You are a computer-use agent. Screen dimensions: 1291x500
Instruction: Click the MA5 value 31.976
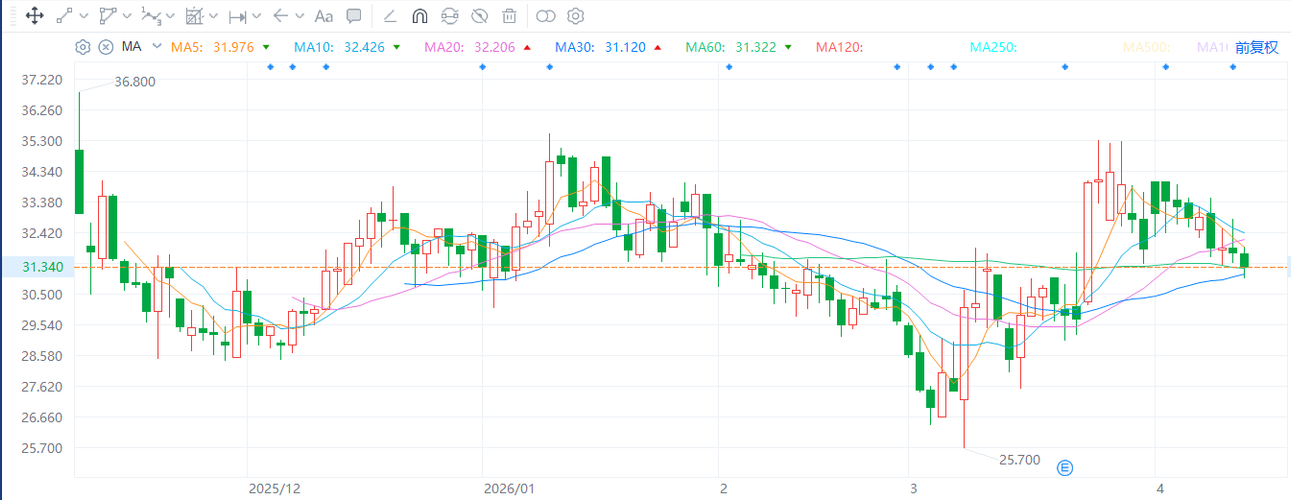click(x=232, y=47)
